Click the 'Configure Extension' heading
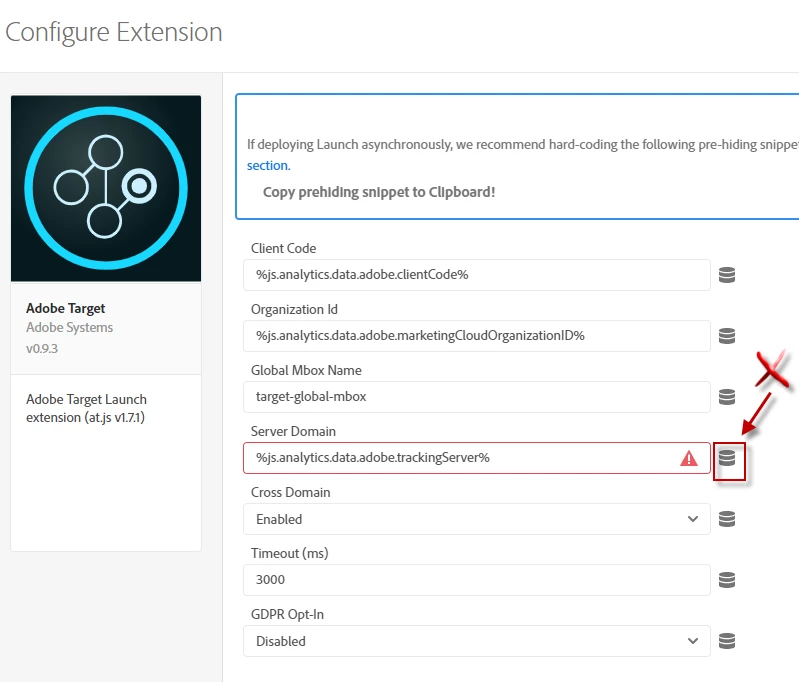The image size is (799, 682). pyautogui.click(x=114, y=32)
